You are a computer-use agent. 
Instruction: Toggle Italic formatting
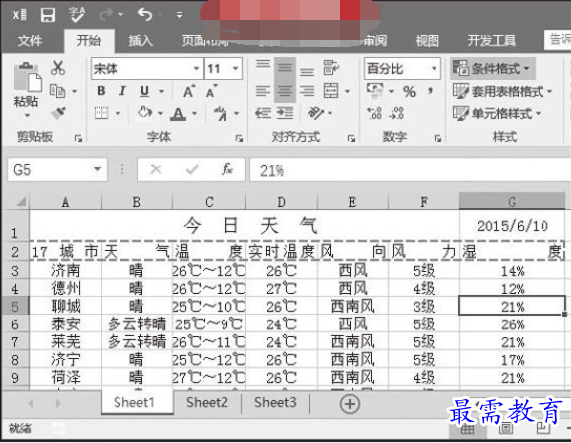point(122,91)
